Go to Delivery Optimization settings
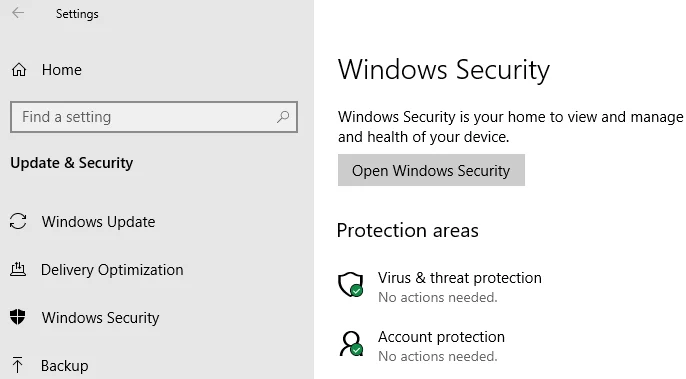This screenshot has width=686, height=379. [x=112, y=270]
